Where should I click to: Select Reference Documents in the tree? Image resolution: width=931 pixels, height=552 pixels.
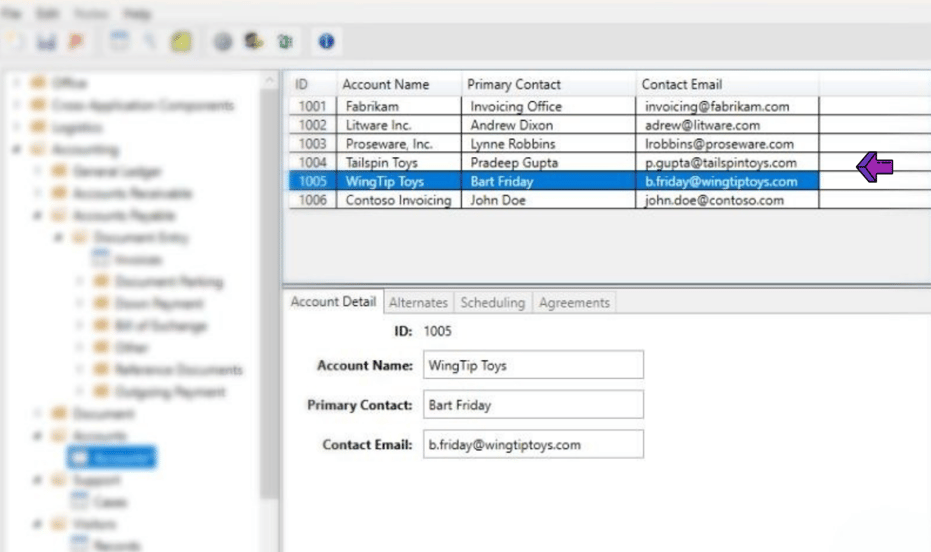pyautogui.click(x=178, y=369)
